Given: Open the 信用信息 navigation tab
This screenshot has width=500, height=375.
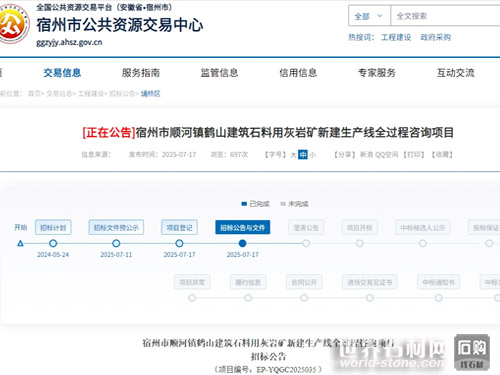Looking at the screenshot, I should click(298, 73).
